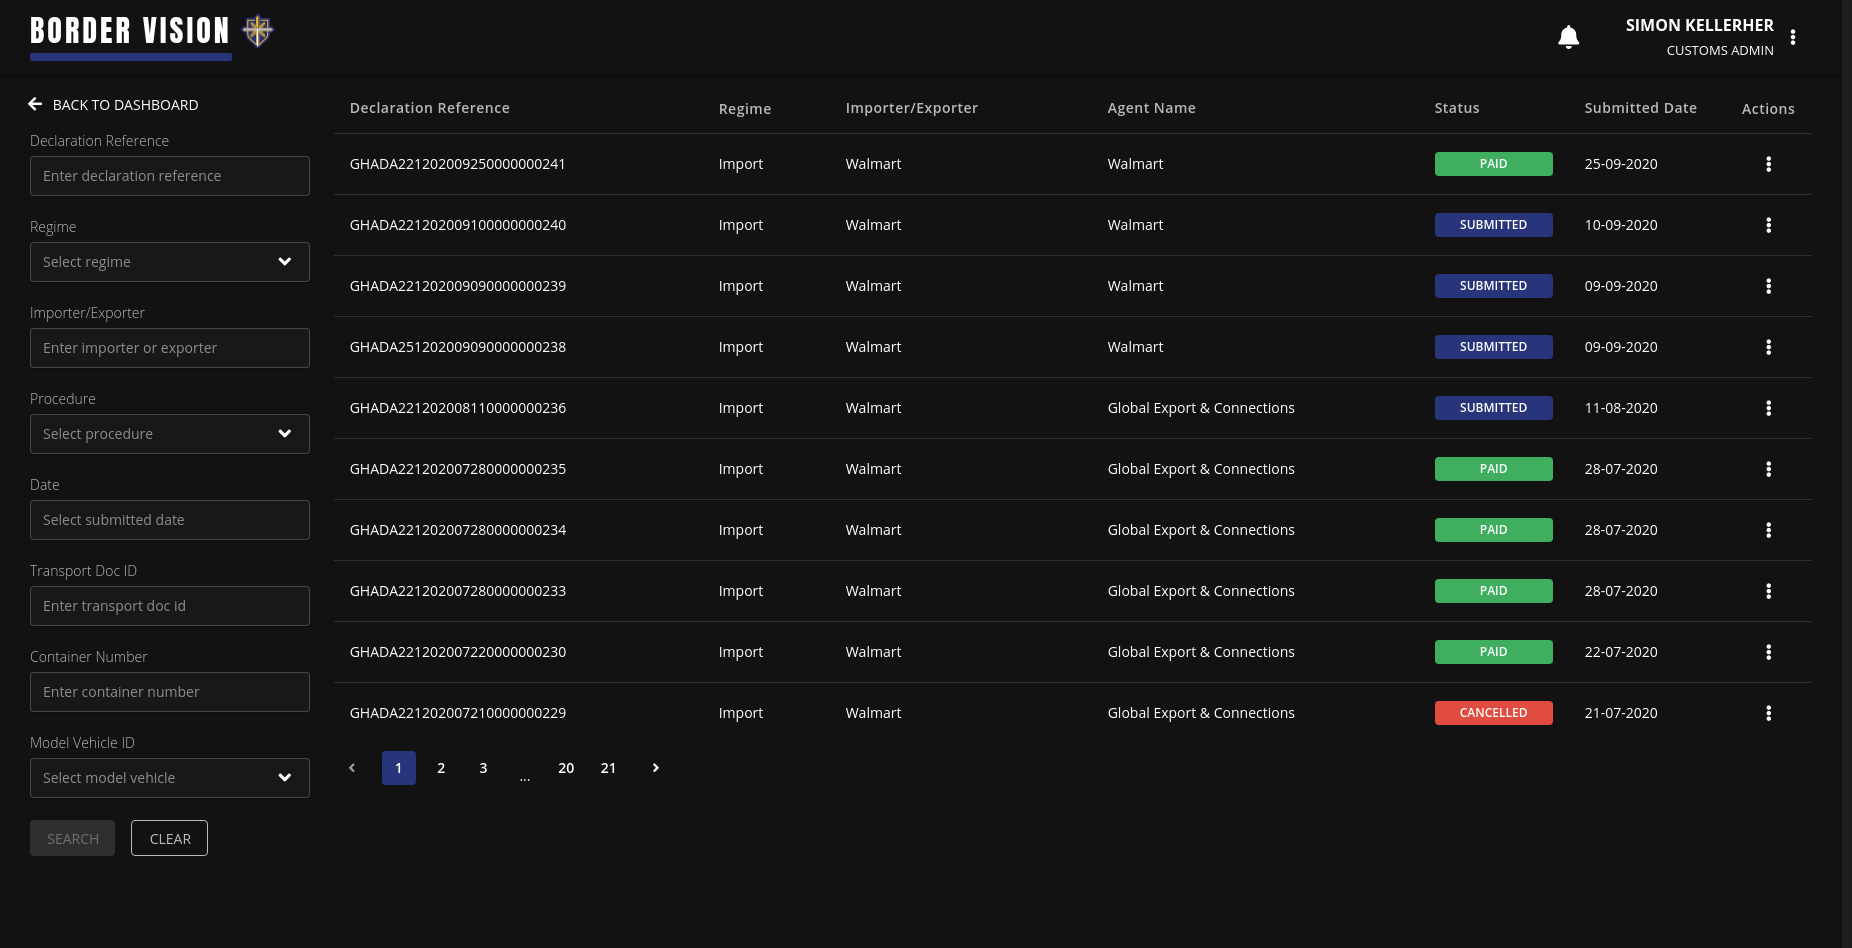Go to page 21

(608, 768)
